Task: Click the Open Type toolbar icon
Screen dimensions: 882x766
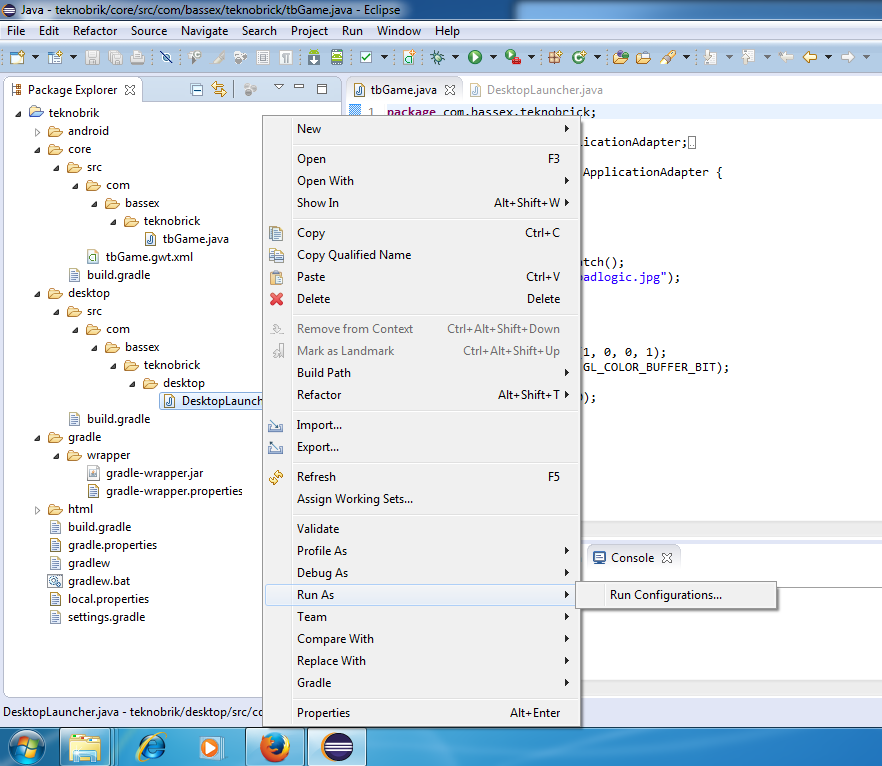Action: (621, 57)
